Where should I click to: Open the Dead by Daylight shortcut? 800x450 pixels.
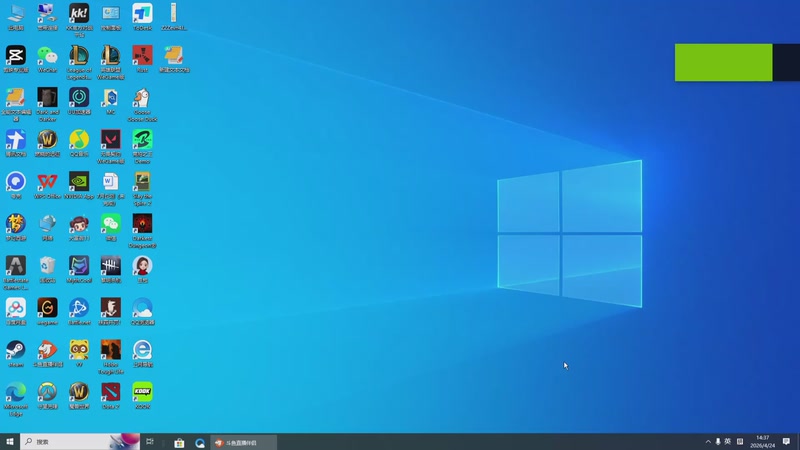click(x=111, y=269)
